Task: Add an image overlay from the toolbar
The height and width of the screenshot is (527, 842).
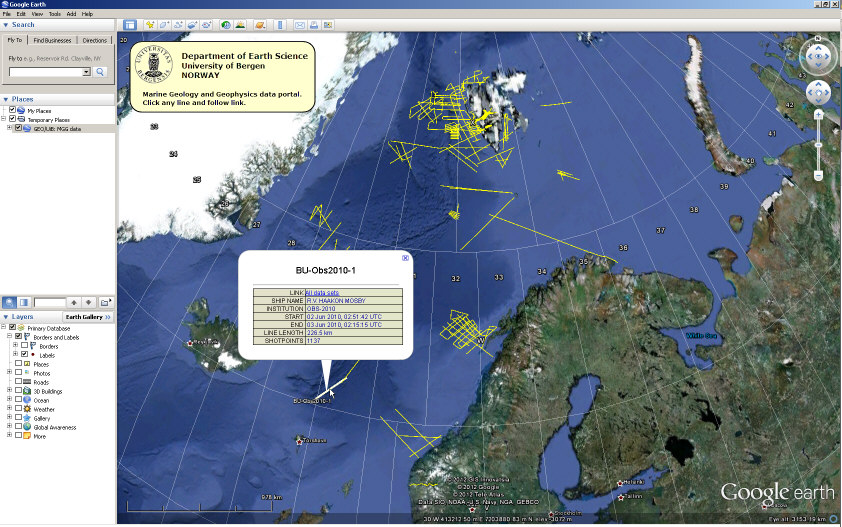Action: [x=192, y=25]
